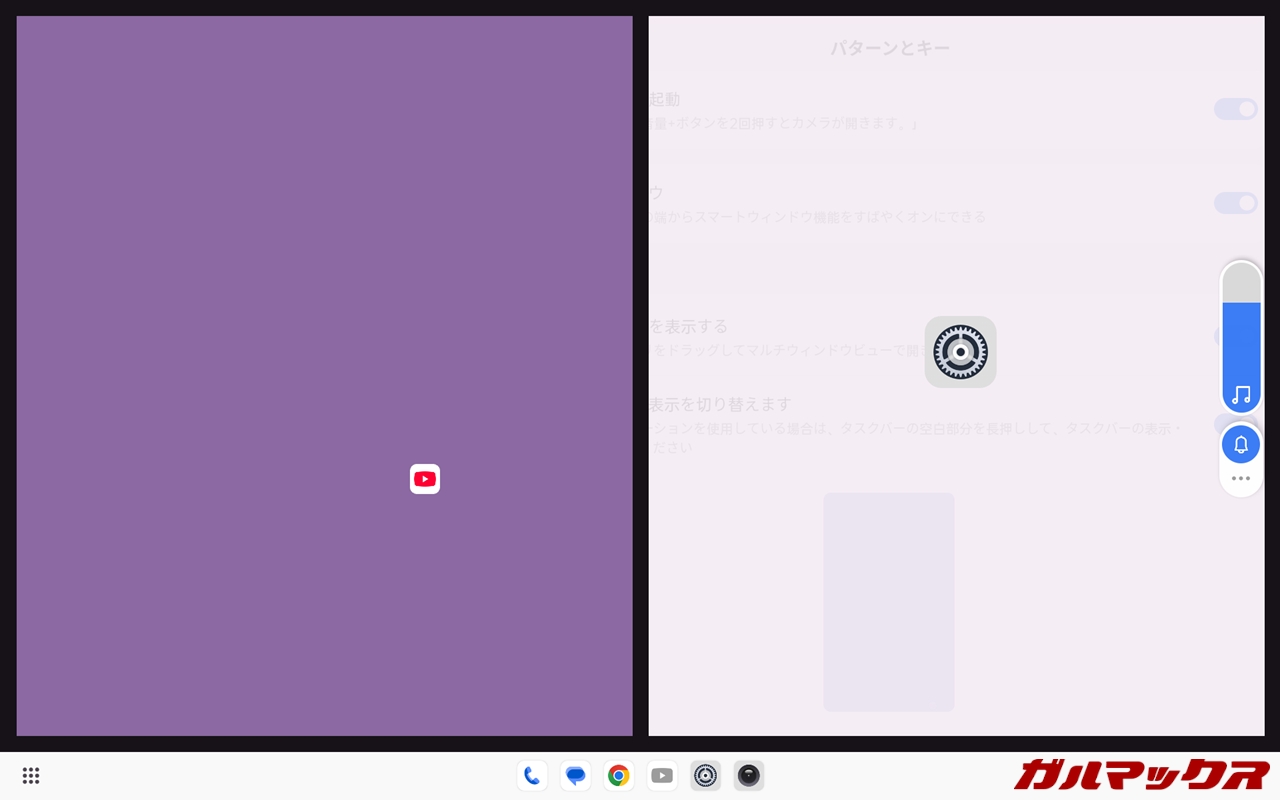This screenshot has width=1280, height=800.
Task: Open the app drawer grid icon
Action: pyautogui.click(x=31, y=776)
